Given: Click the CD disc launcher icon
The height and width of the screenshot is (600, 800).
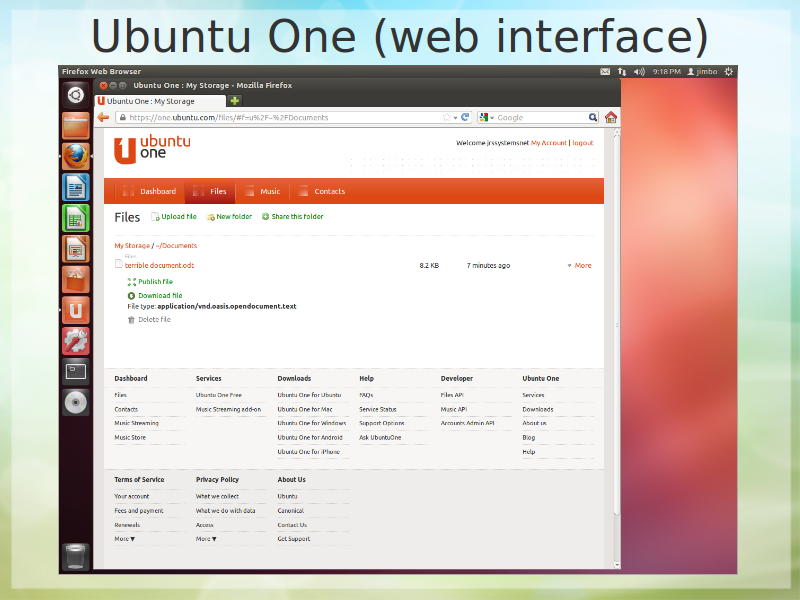Looking at the screenshot, I should (76, 403).
